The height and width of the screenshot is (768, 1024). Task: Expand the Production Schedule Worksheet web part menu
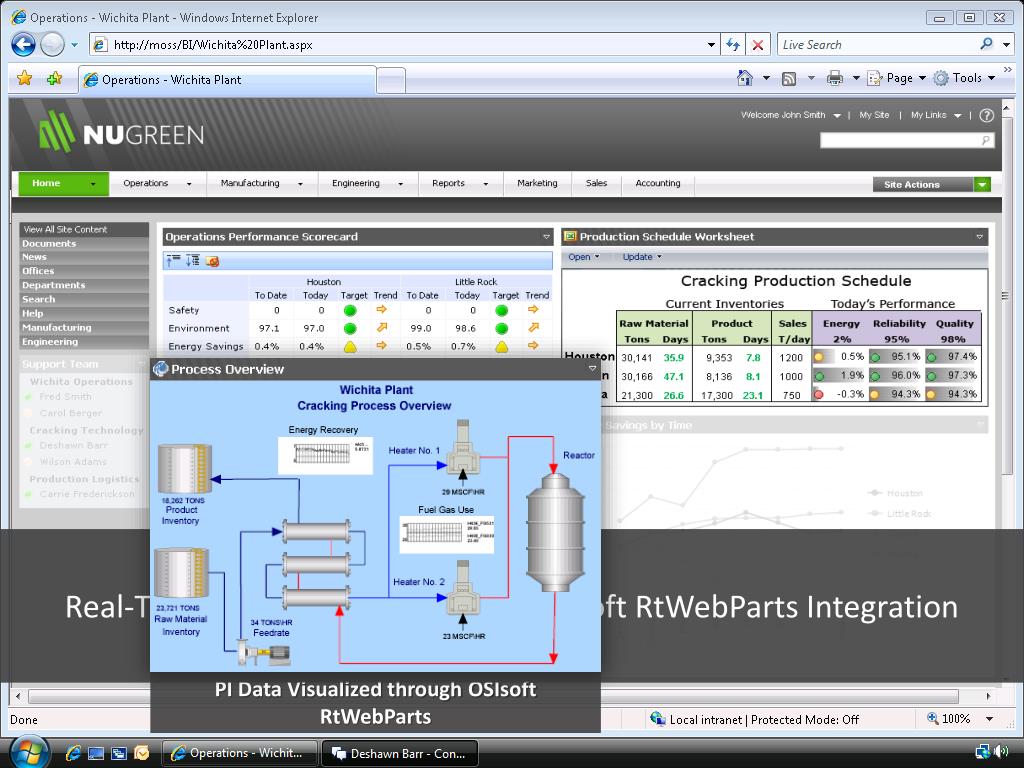click(979, 237)
